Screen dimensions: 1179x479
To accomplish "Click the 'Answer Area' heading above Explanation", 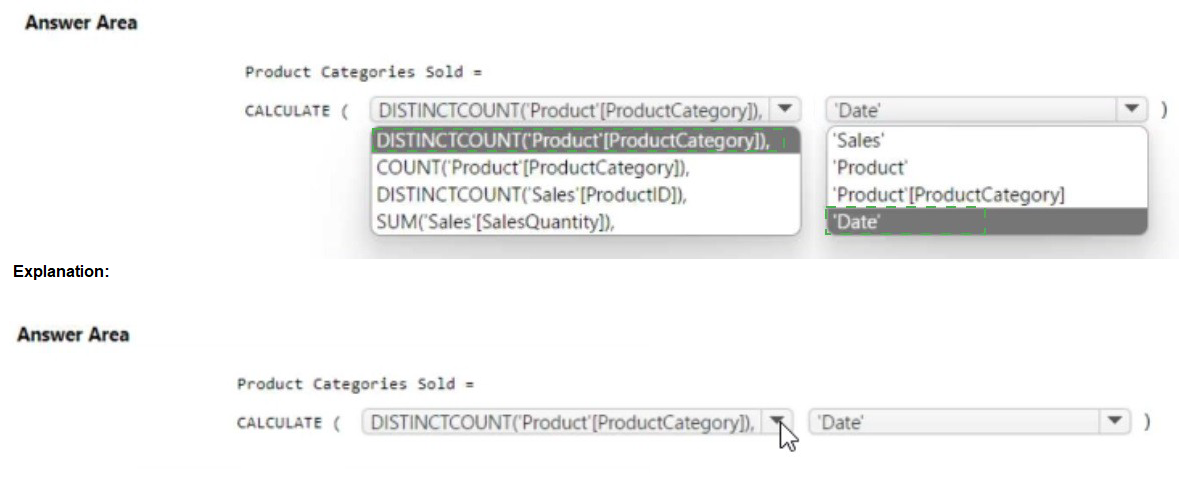I will pyautogui.click(x=81, y=23).
